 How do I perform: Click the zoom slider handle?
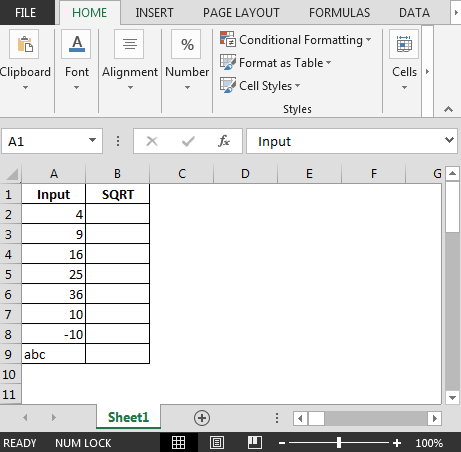pos(339,443)
